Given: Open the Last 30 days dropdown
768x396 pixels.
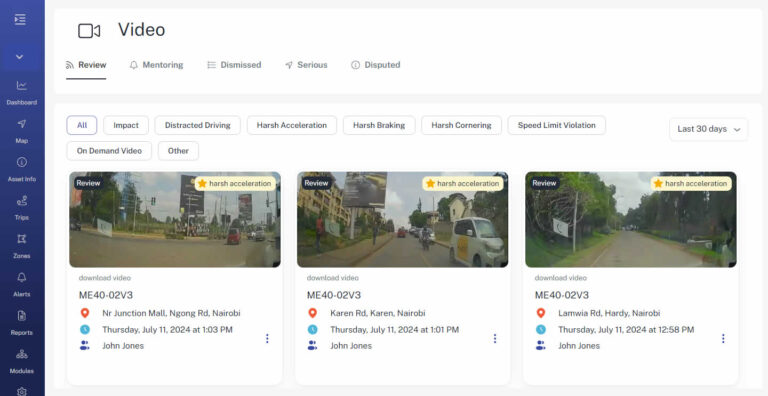Looking at the screenshot, I should (708, 129).
